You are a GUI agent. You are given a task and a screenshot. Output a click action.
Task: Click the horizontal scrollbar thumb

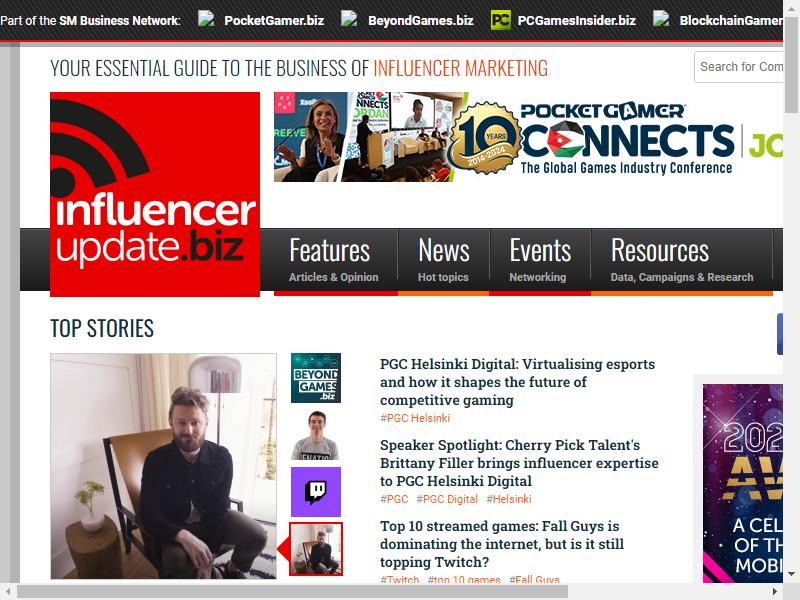(293, 592)
